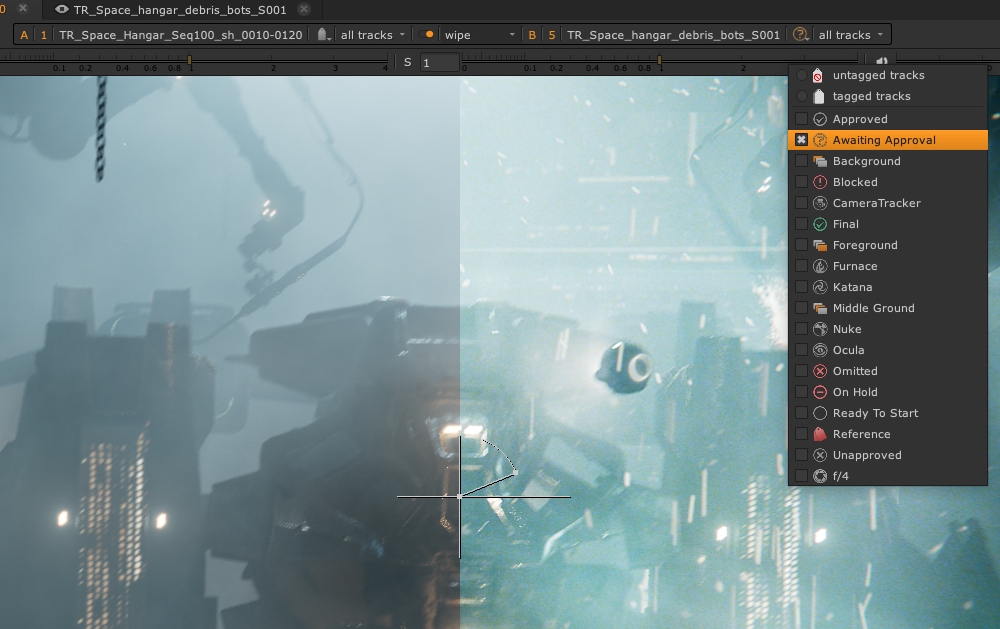Image resolution: width=1000 pixels, height=629 pixels.
Task: Click the Furnace tag icon
Action: point(820,266)
